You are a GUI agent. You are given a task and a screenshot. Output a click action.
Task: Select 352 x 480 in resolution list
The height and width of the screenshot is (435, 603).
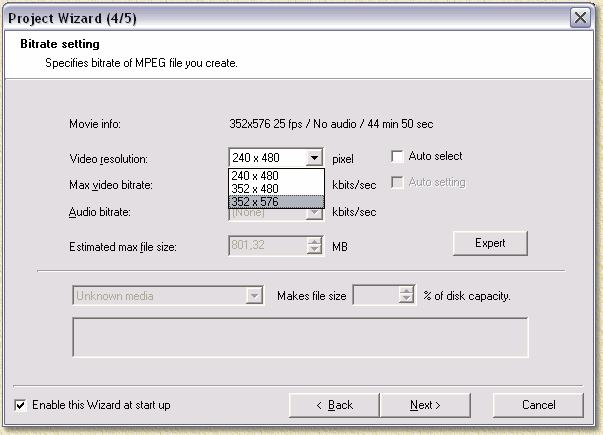pyautogui.click(x=276, y=189)
